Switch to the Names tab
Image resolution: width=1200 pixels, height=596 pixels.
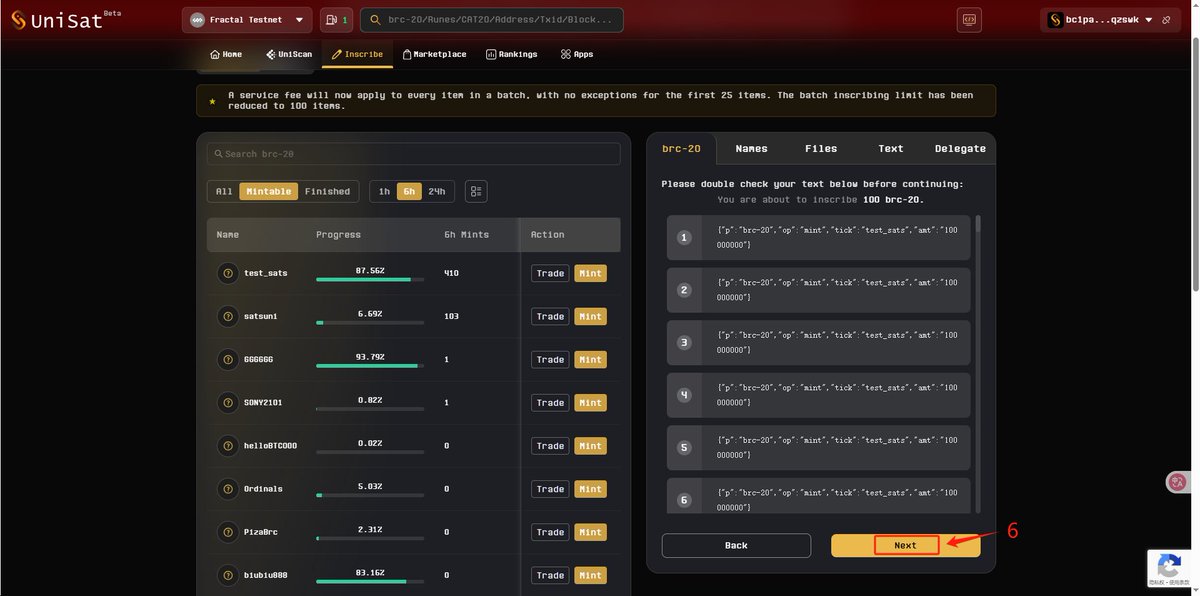[x=751, y=148]
